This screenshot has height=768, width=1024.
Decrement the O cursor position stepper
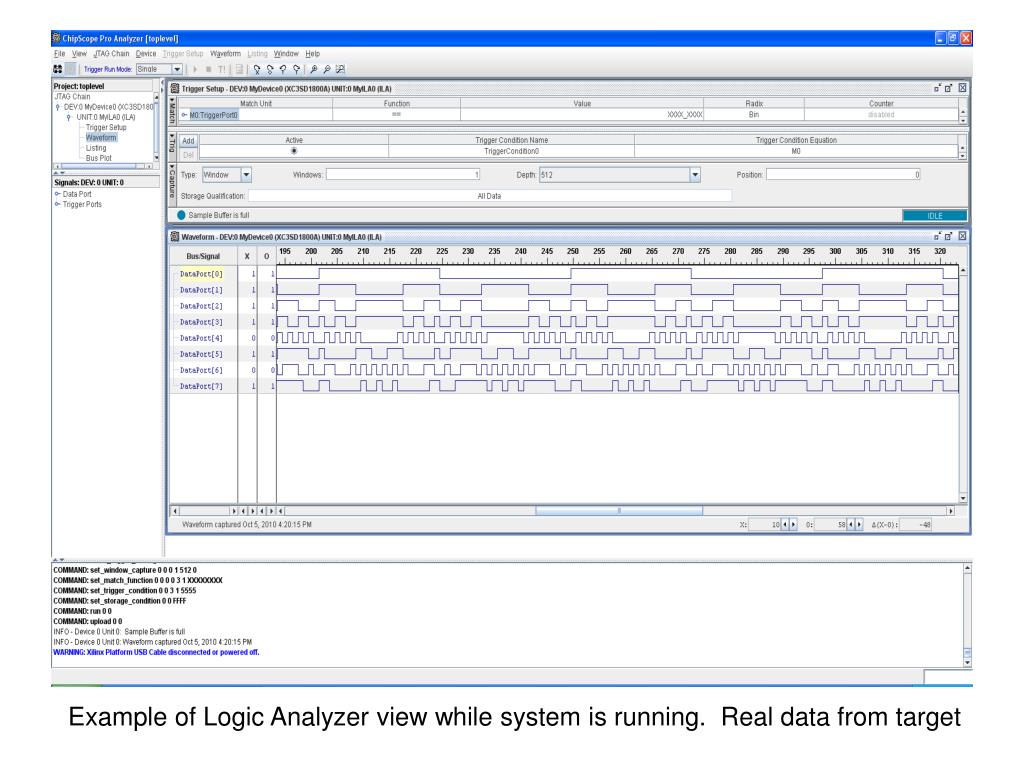(850, 524)
